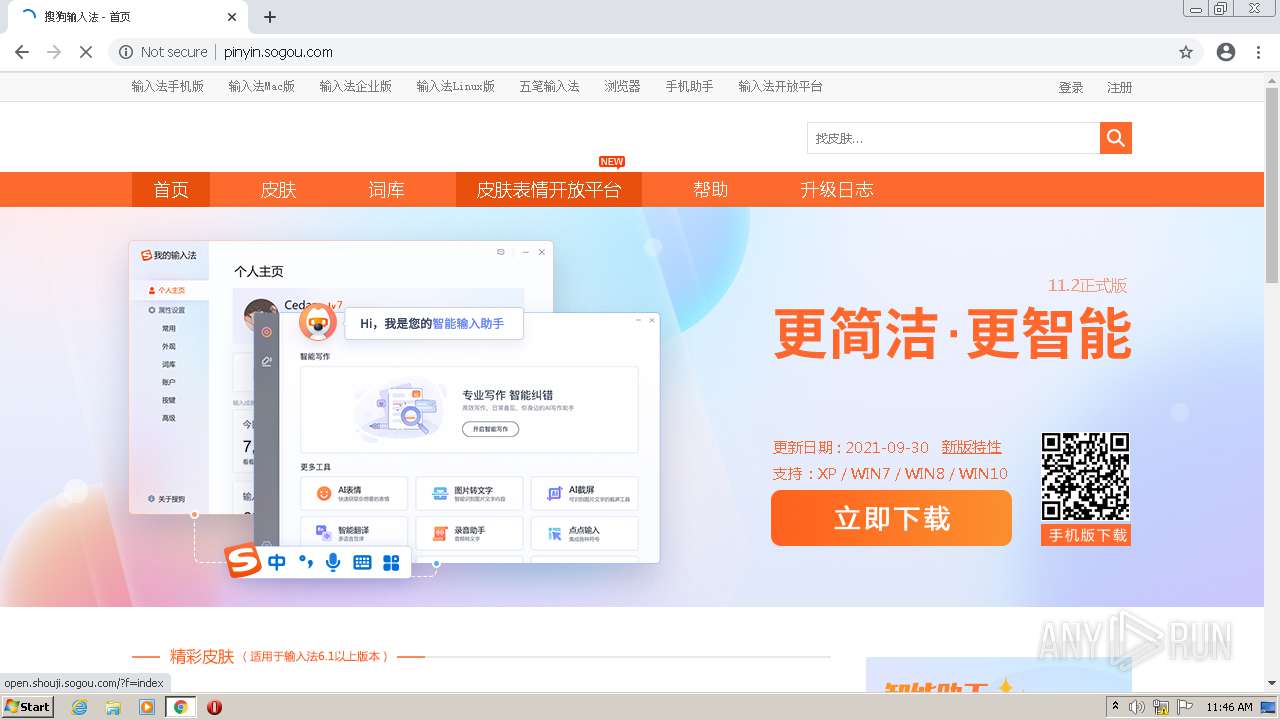The width and height of the screenshot is (1280, 720).
Task: Close the 搜狗输入法 tab
Action: 232,17
